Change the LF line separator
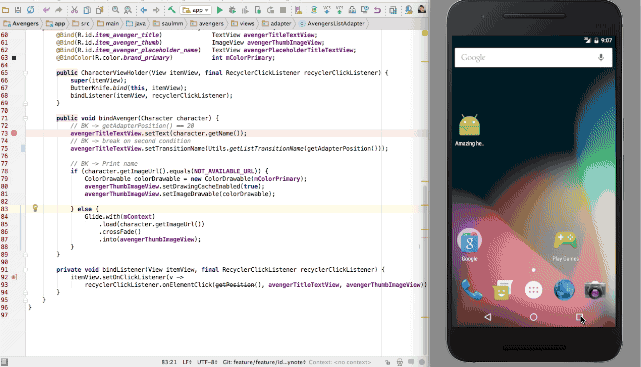 tap(187, 362)
